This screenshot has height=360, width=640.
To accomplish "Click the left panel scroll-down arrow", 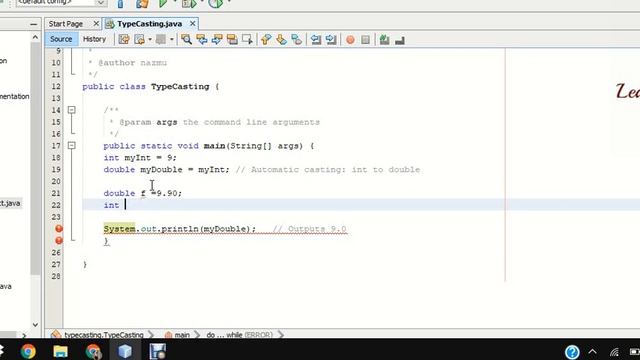I will [35, 325].
